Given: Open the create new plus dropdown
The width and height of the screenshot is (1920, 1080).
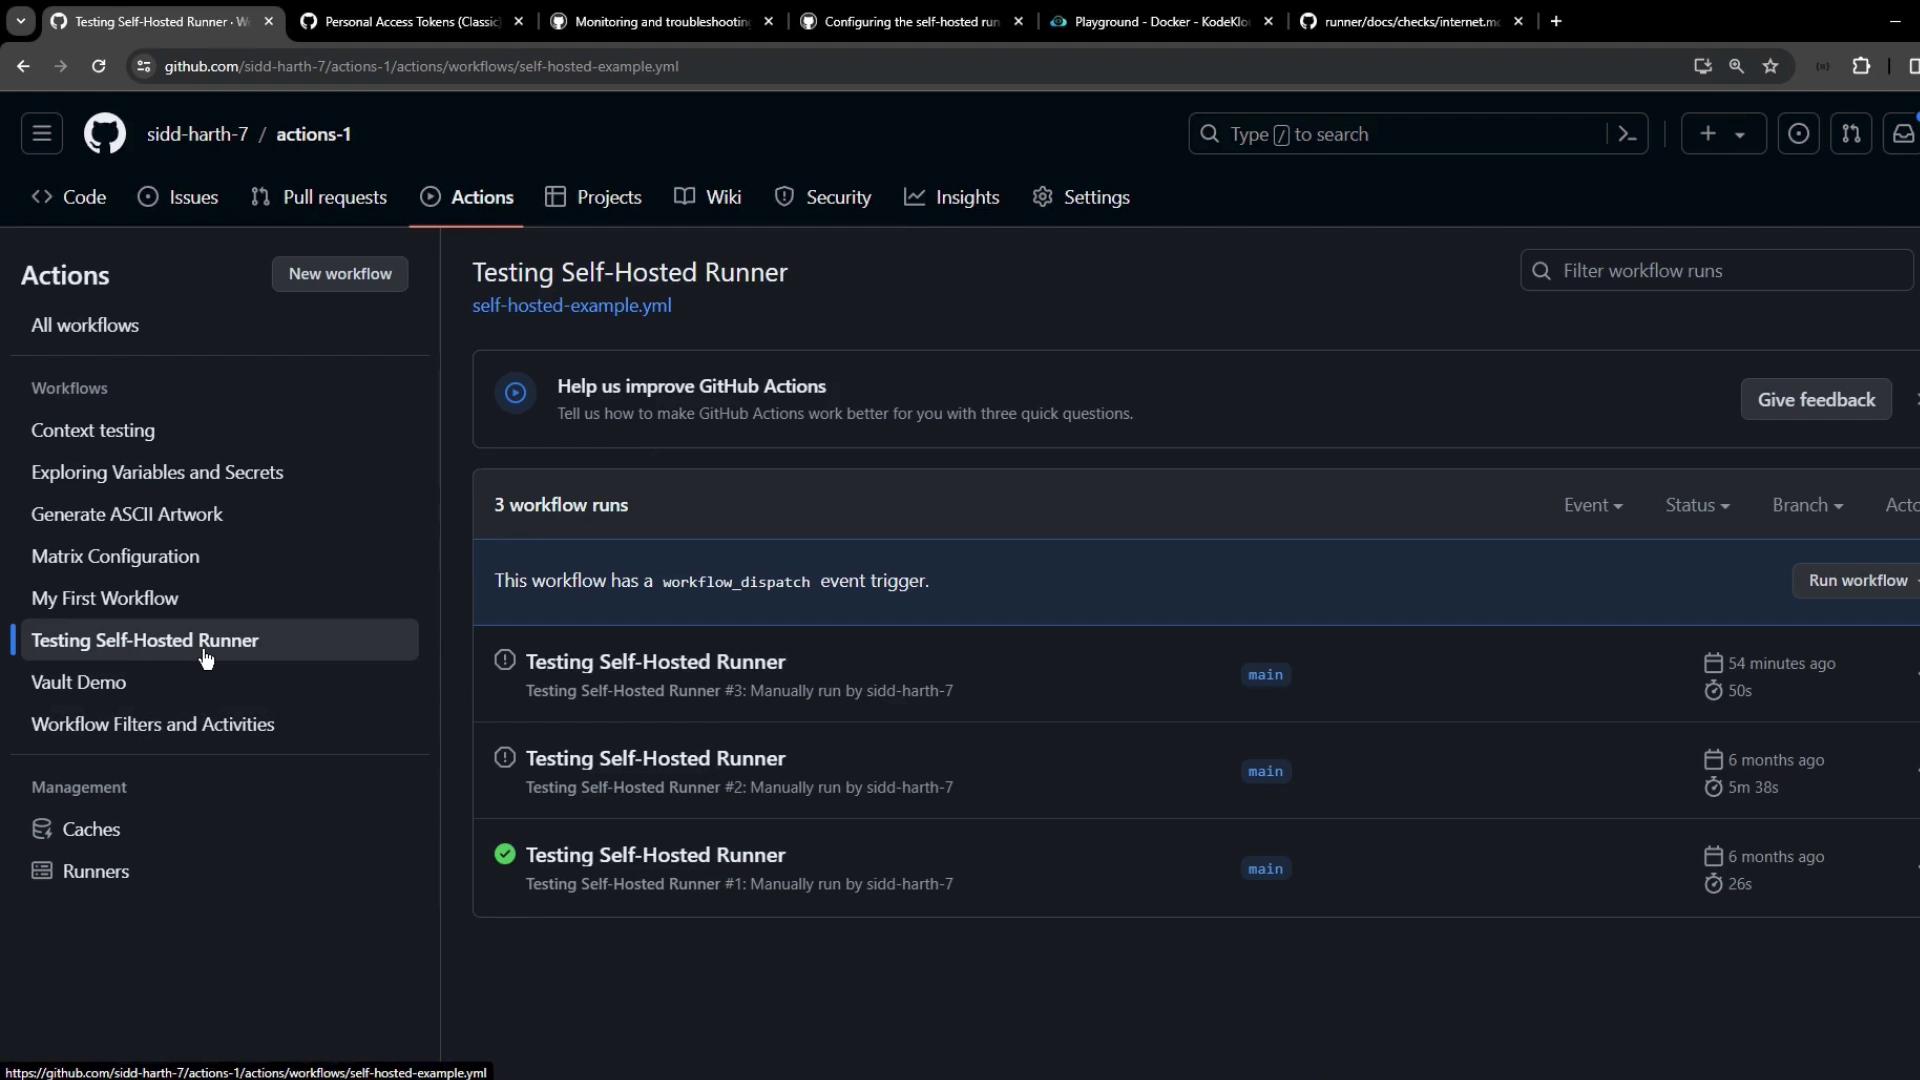Looking at the screenshot, I should (1722, 134).
